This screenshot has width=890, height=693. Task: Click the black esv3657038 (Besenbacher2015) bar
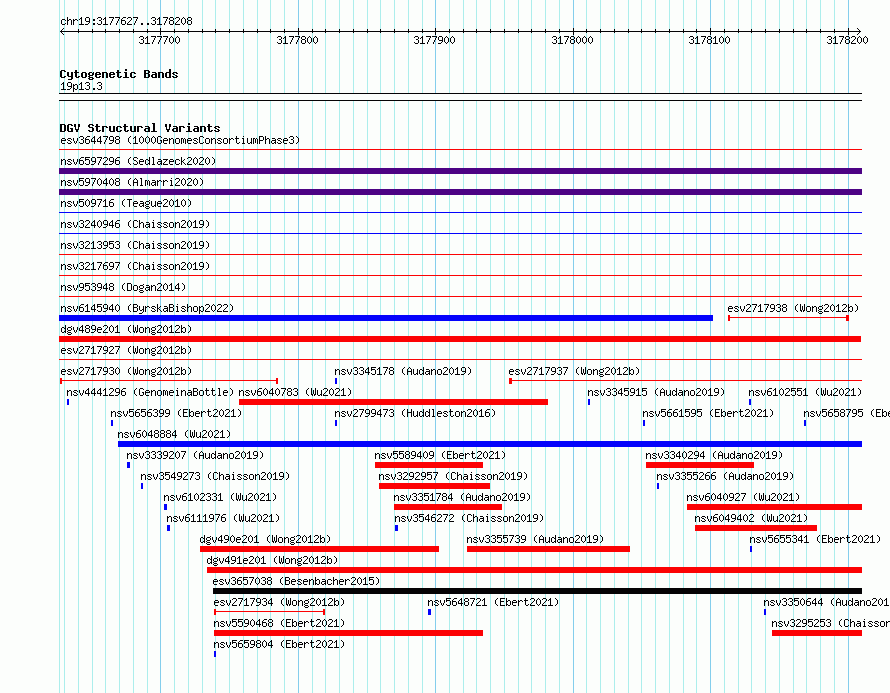pyautogui.click(x=537, y=591)
